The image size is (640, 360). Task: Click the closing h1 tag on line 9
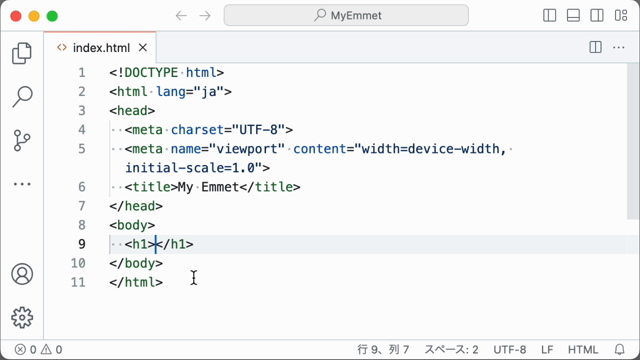[x=175, y=244]
